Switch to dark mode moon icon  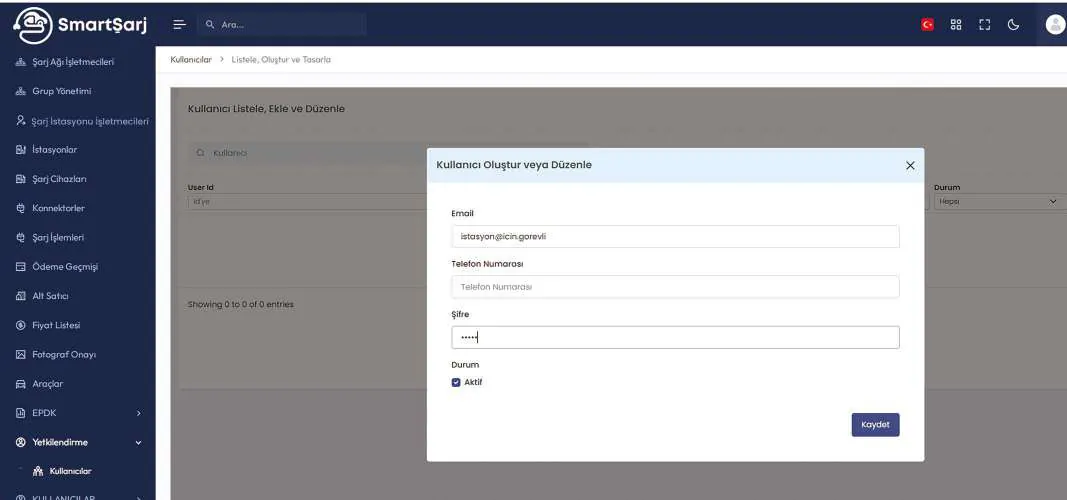(1013, 24)
